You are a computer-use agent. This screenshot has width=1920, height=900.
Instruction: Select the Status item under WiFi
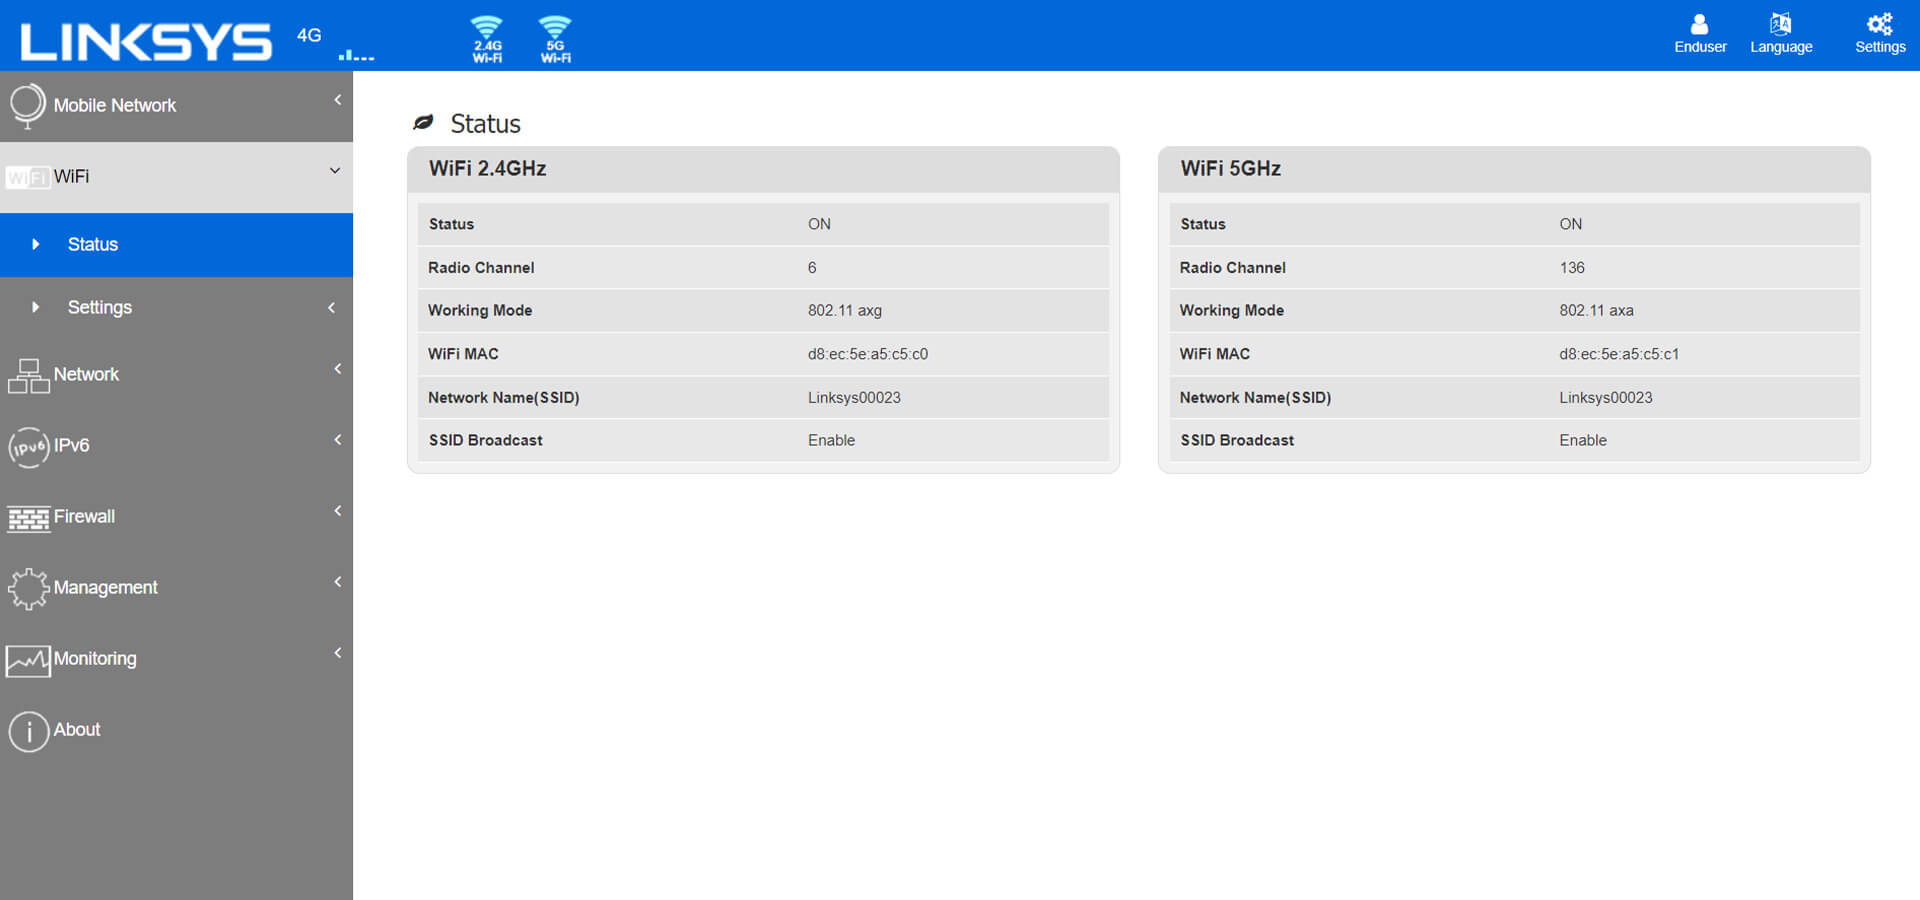point(93,245)
